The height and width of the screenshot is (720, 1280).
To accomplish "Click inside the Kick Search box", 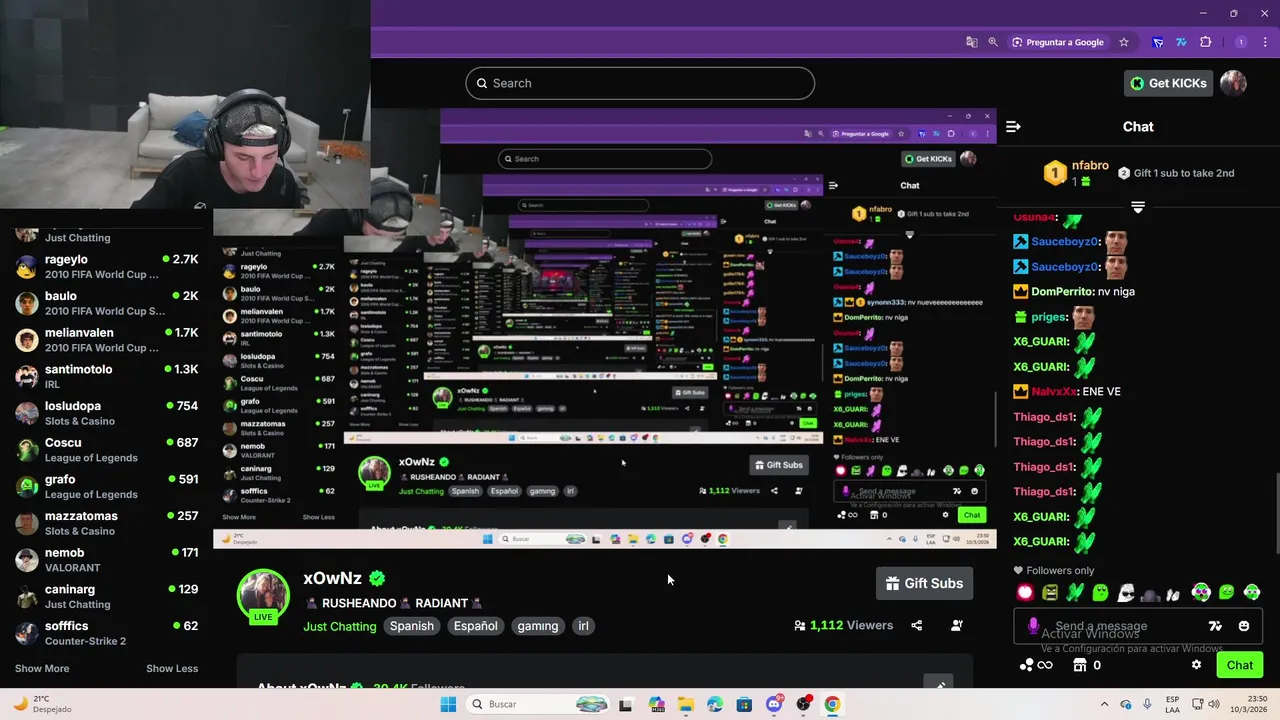I will click(640, 83).
